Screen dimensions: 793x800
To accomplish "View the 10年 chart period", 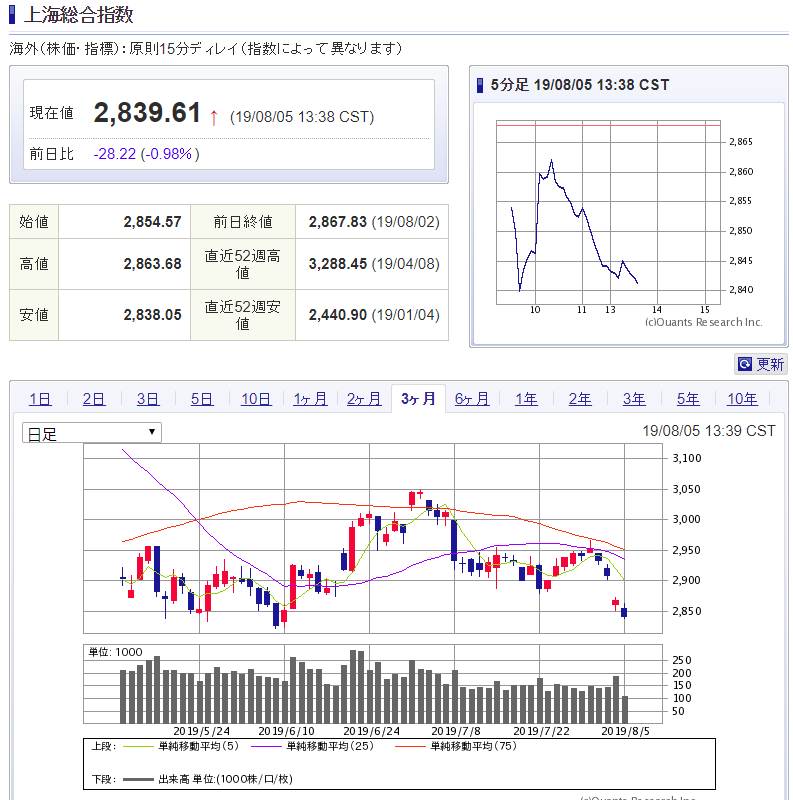I will click(x=742, y=399).
